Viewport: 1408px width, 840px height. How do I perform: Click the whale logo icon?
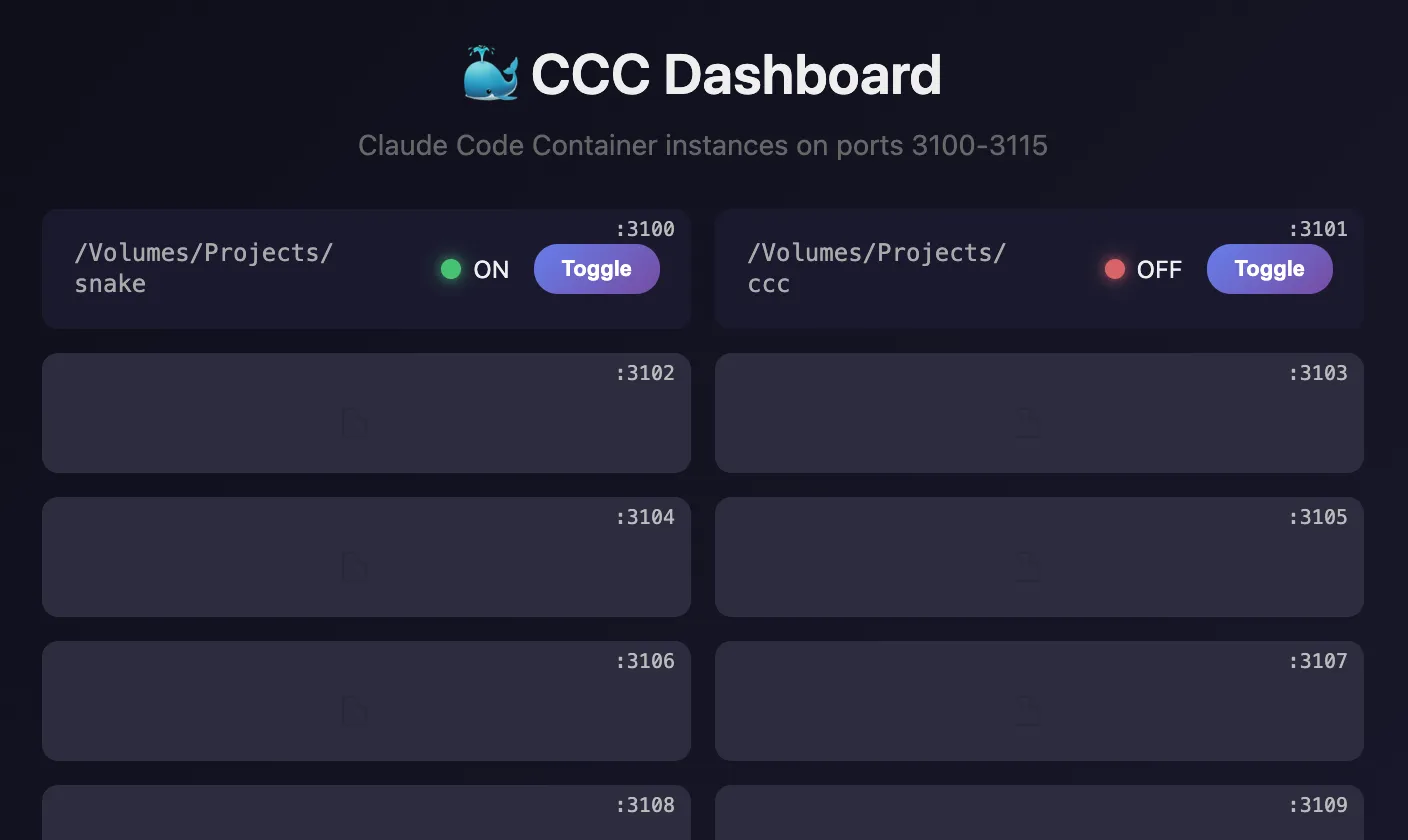click(491, 74)
